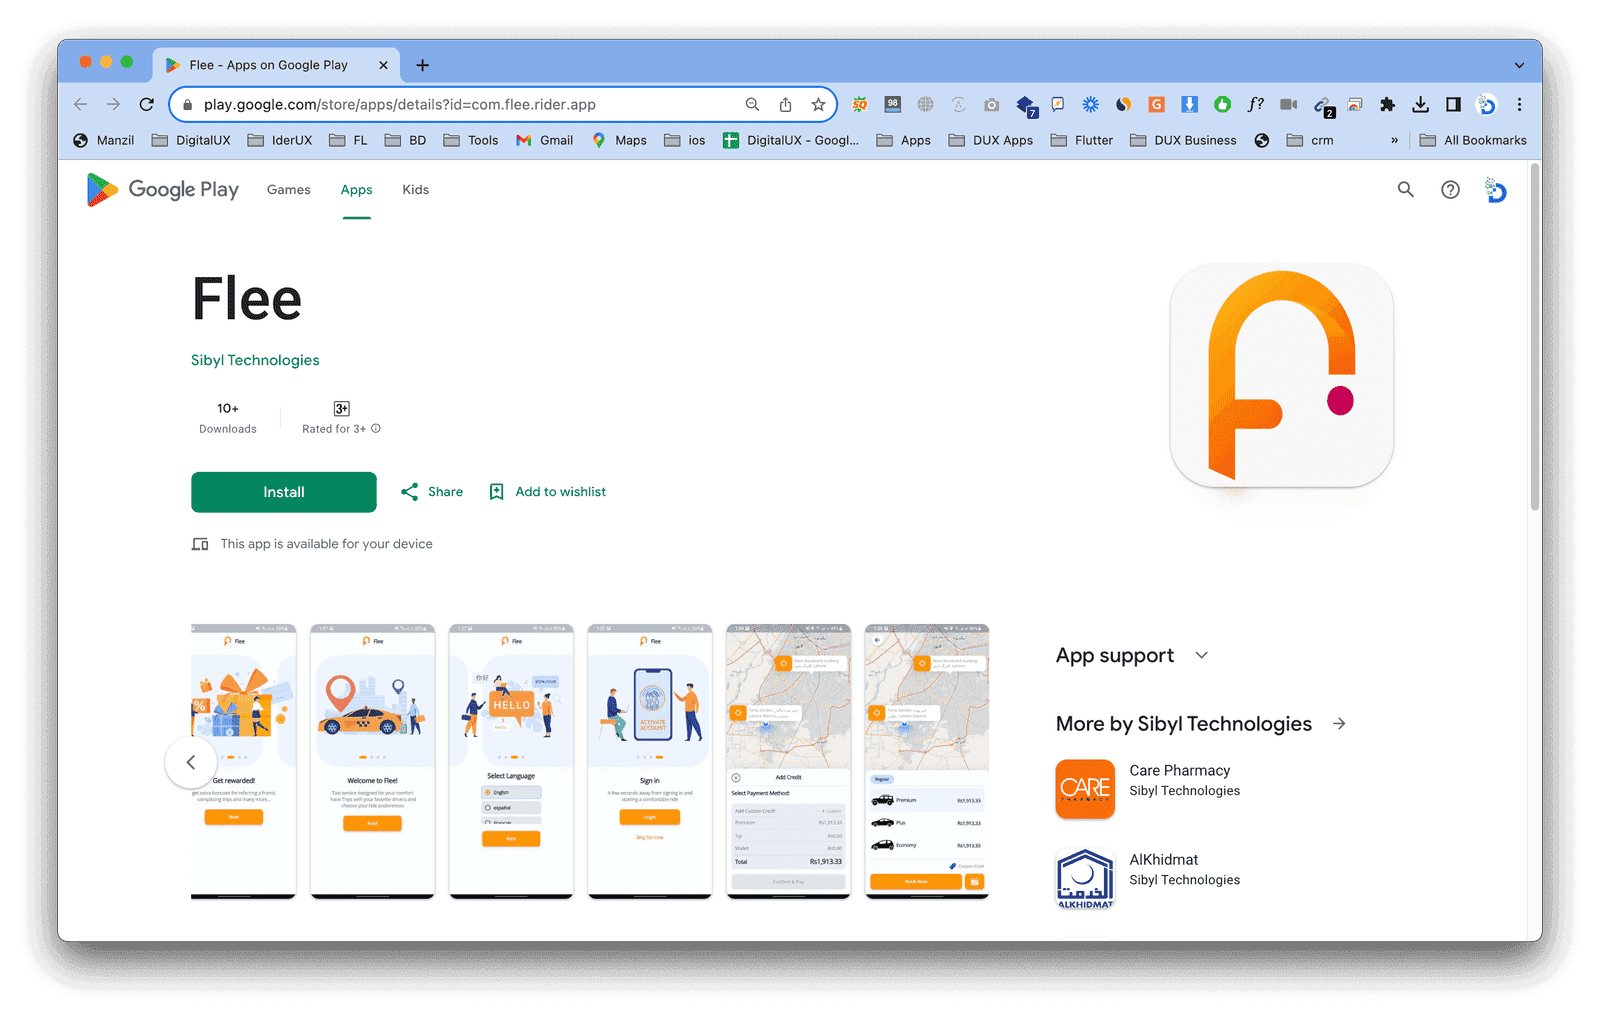Open DigitalUX Google Sheets bookmark
The width and height of the screenshot is (1600, 1018).
791,140
